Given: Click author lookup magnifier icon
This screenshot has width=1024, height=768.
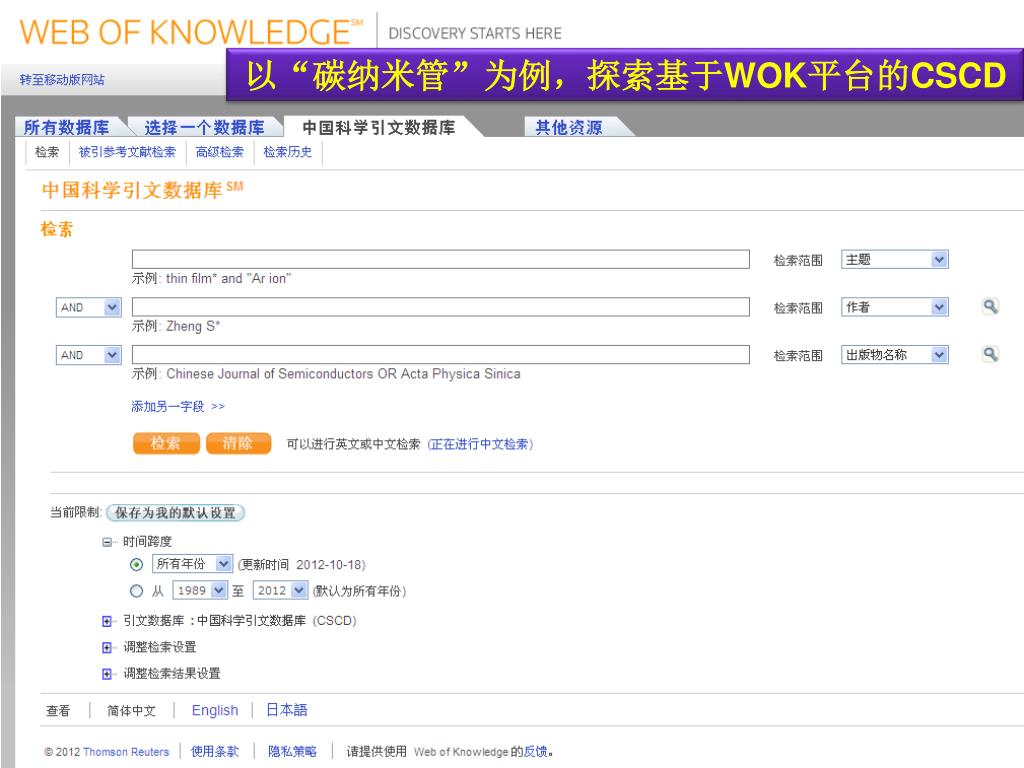Looking at the screenshot, I should pos(990,306).
